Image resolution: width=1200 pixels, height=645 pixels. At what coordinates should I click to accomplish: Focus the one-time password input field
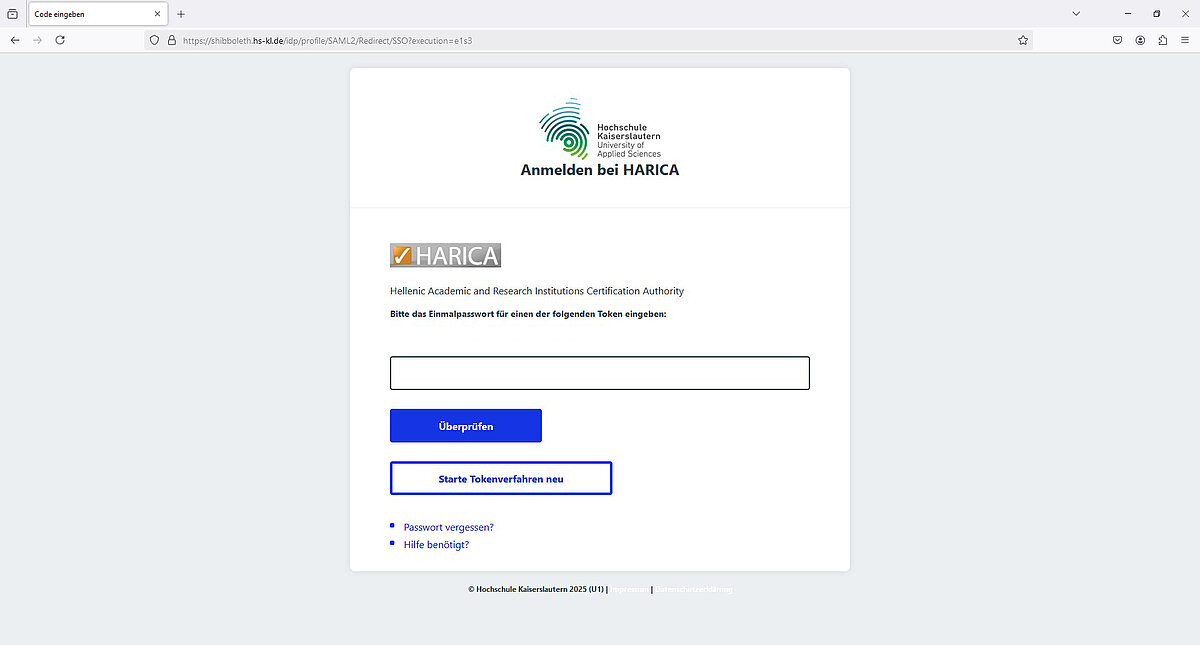600,373
